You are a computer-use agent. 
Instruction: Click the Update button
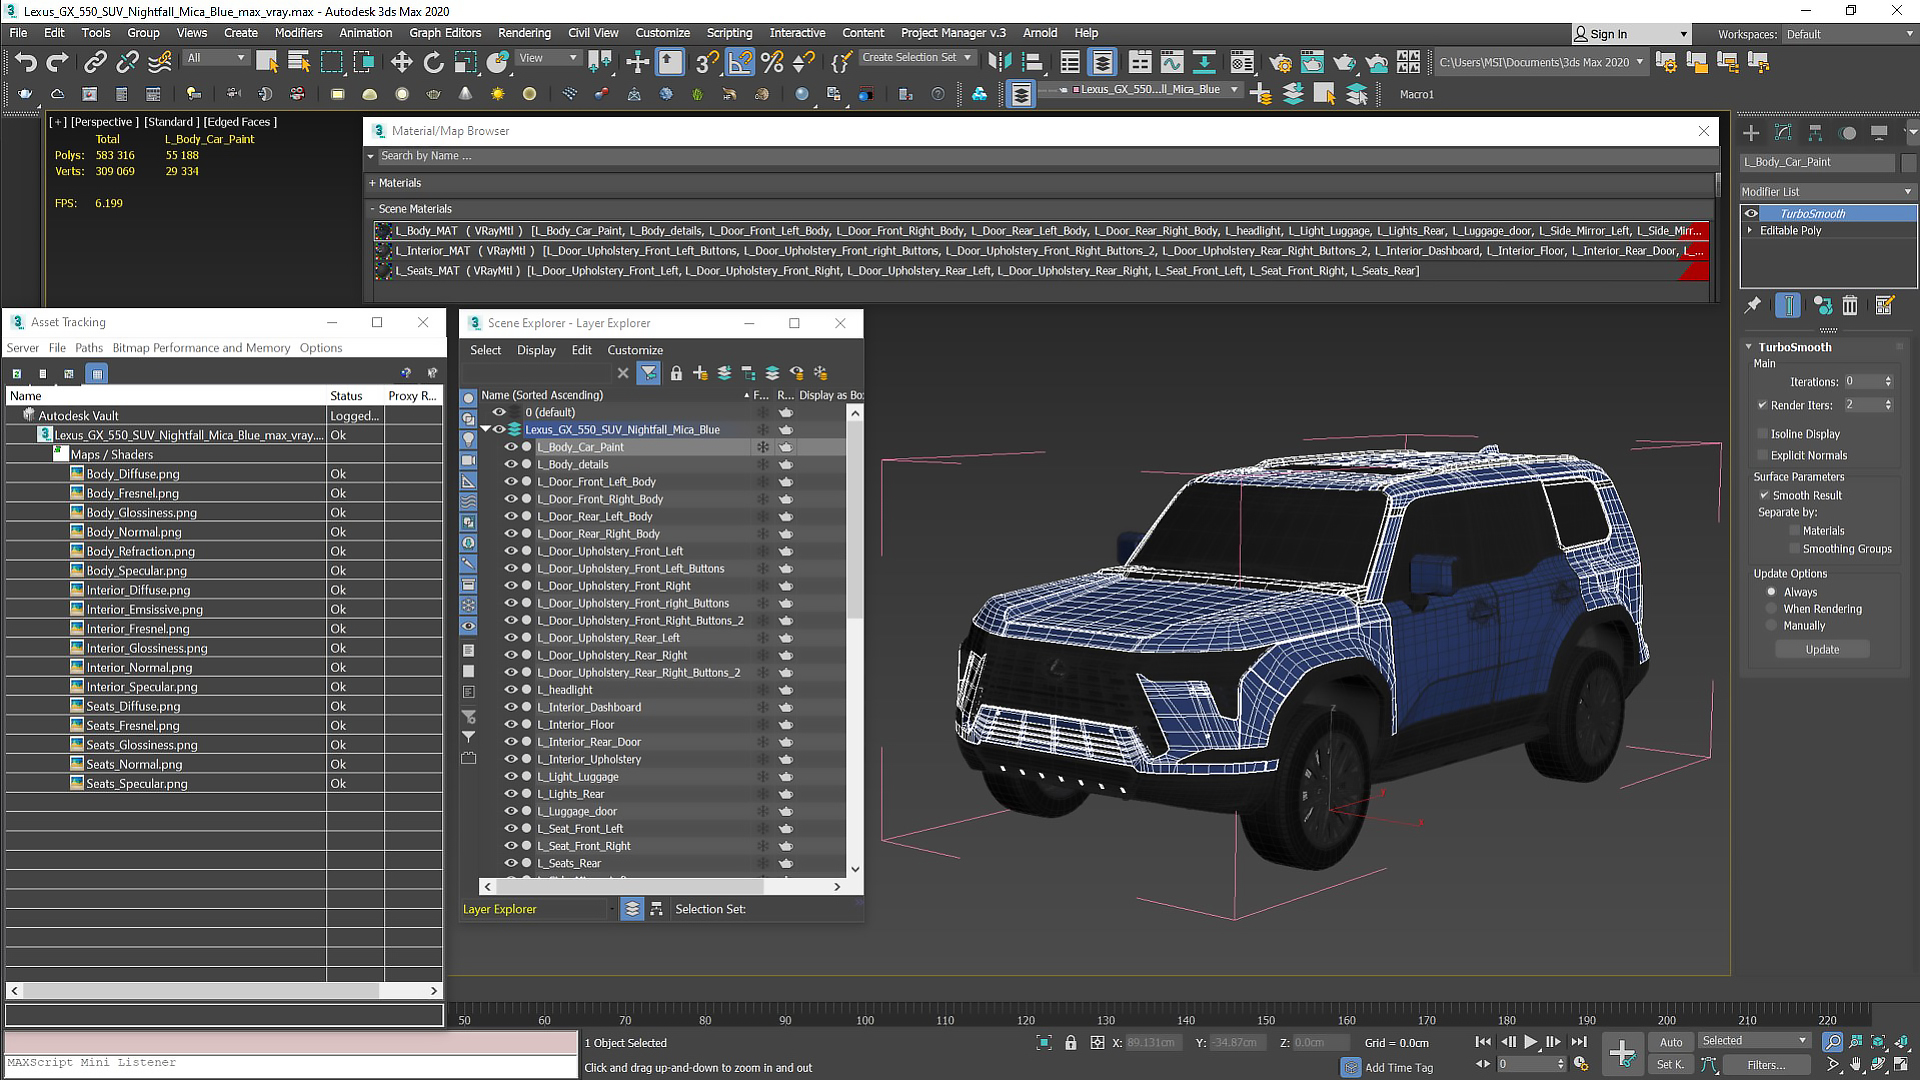click(x=1822, y=649)
